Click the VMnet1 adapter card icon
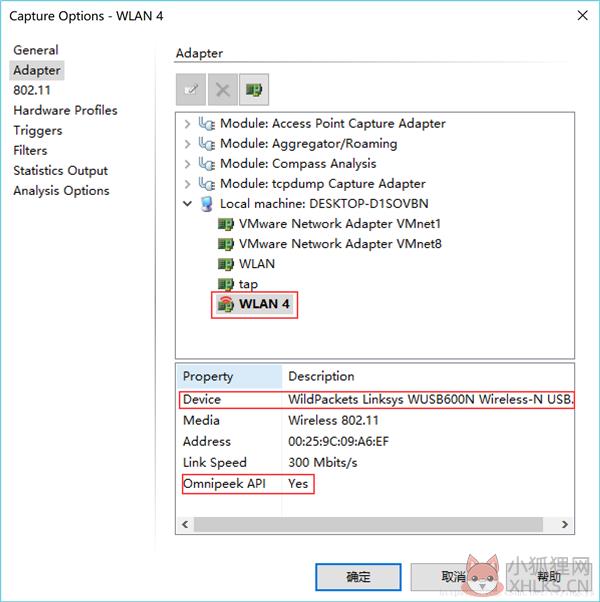 point(226,224)
